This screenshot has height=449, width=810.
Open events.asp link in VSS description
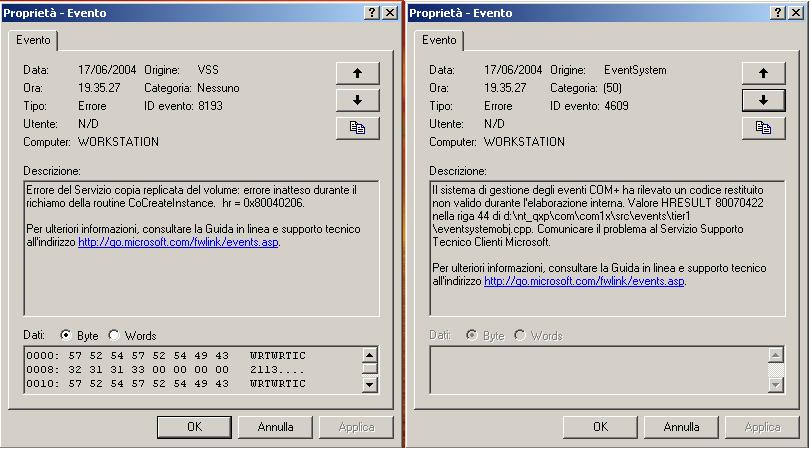(x=178, y=242)
